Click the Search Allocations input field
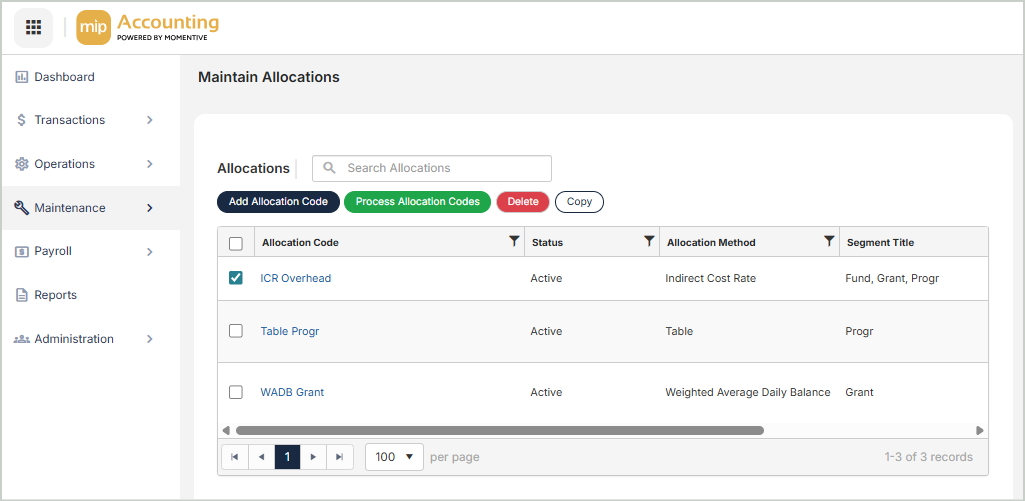 point(440,168)
